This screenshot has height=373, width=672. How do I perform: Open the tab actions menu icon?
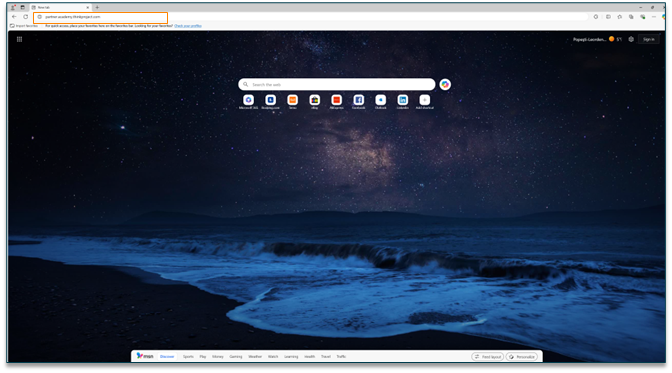click(23, 7)
